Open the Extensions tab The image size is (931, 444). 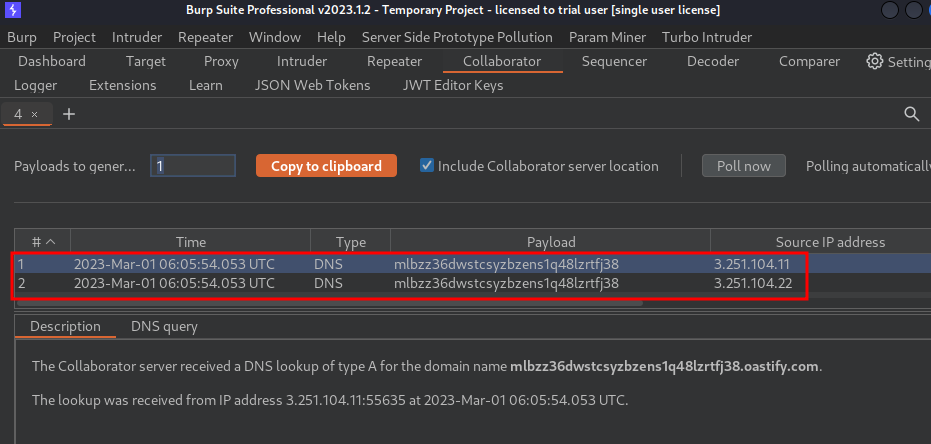[x=122, y=85]
